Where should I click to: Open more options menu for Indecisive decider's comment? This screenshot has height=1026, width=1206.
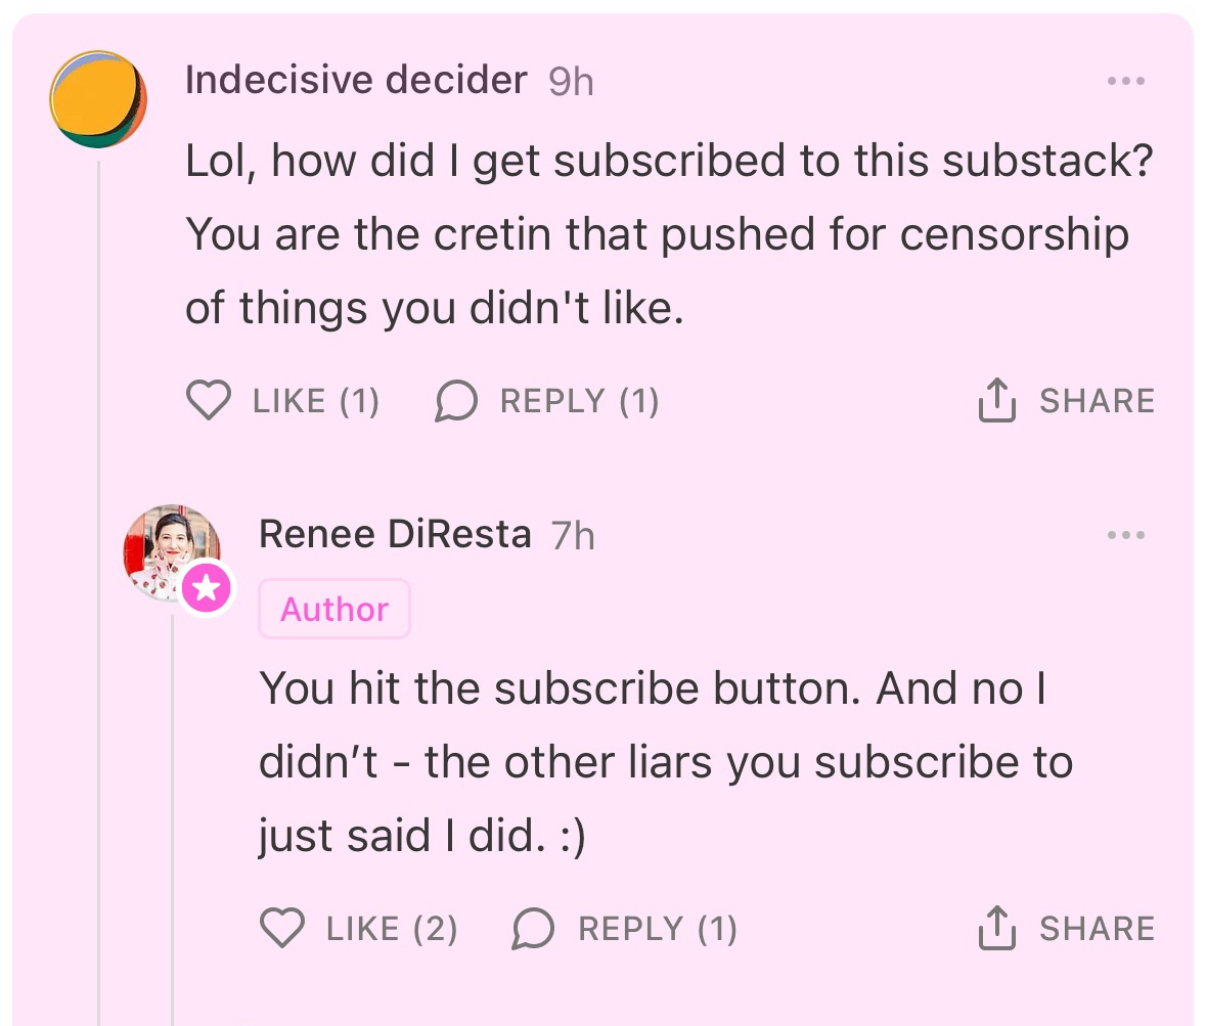[x=1125, y=82]
